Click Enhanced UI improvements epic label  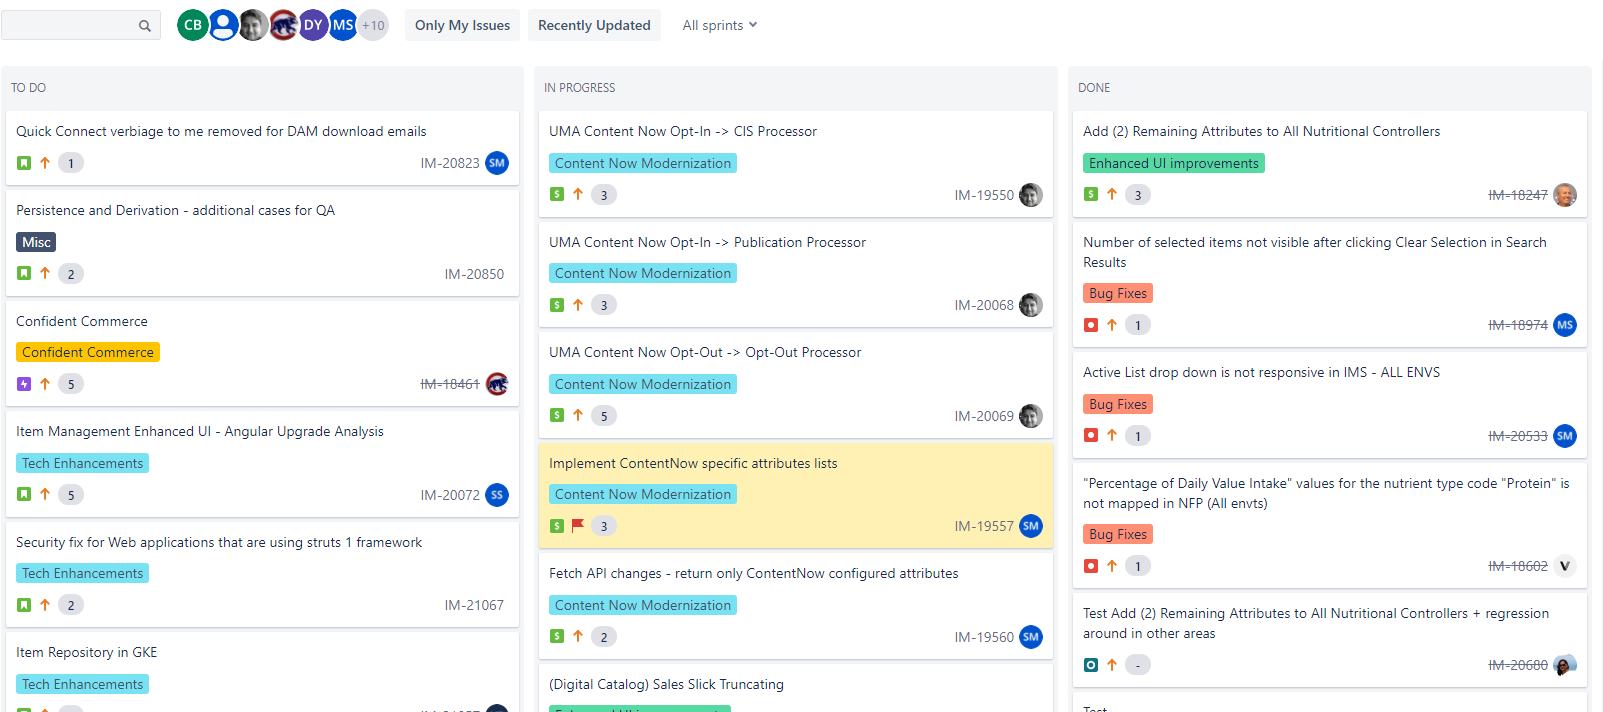click(1174, 163)
